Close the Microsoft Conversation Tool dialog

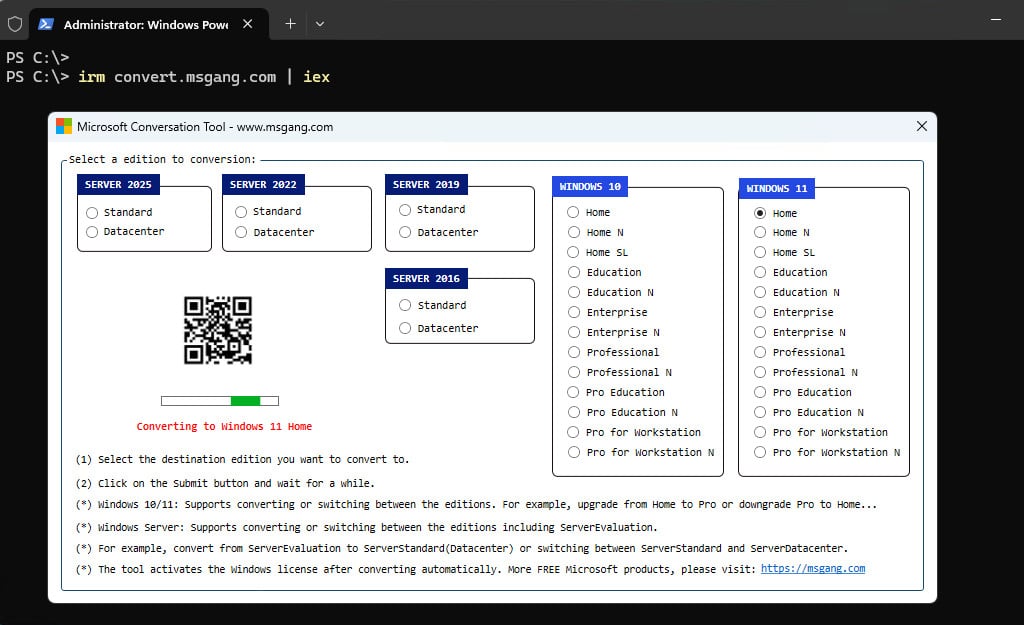tap(921, 126)
